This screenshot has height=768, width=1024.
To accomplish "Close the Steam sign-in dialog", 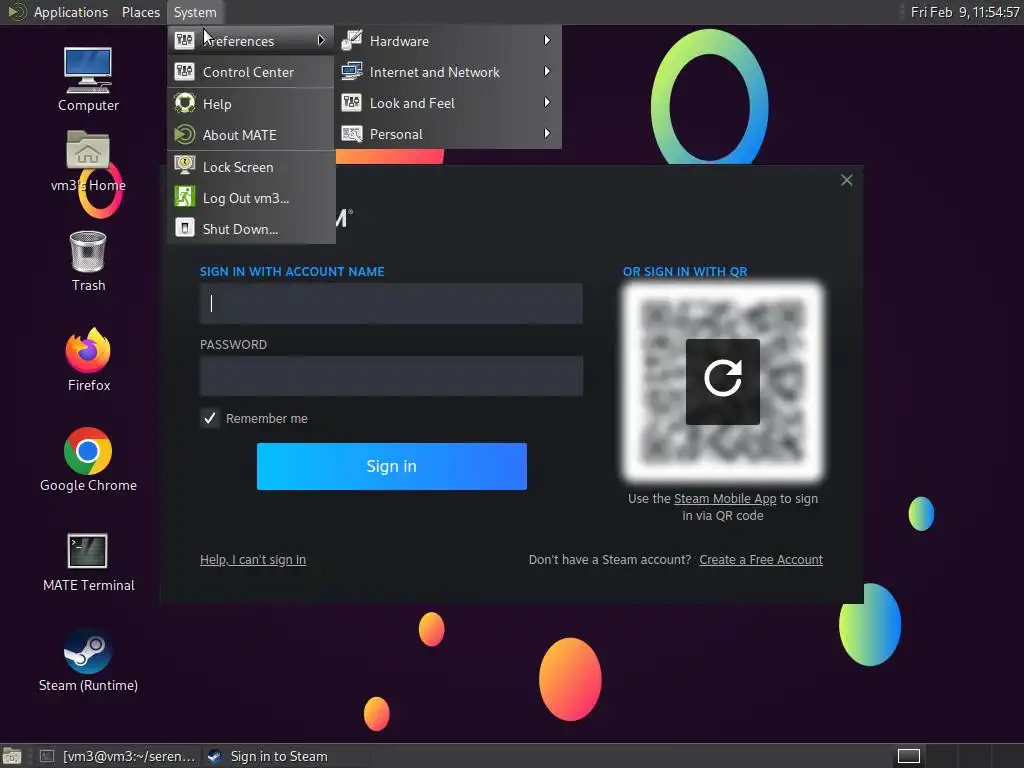I will (846, 180).
